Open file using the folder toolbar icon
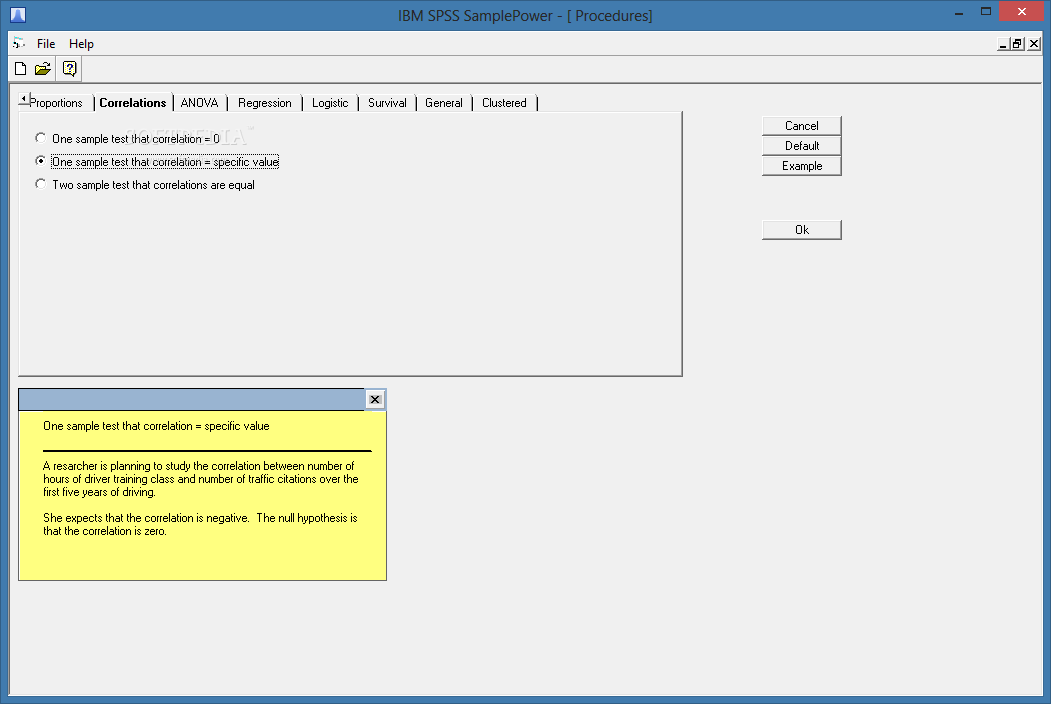 [43, 68]
